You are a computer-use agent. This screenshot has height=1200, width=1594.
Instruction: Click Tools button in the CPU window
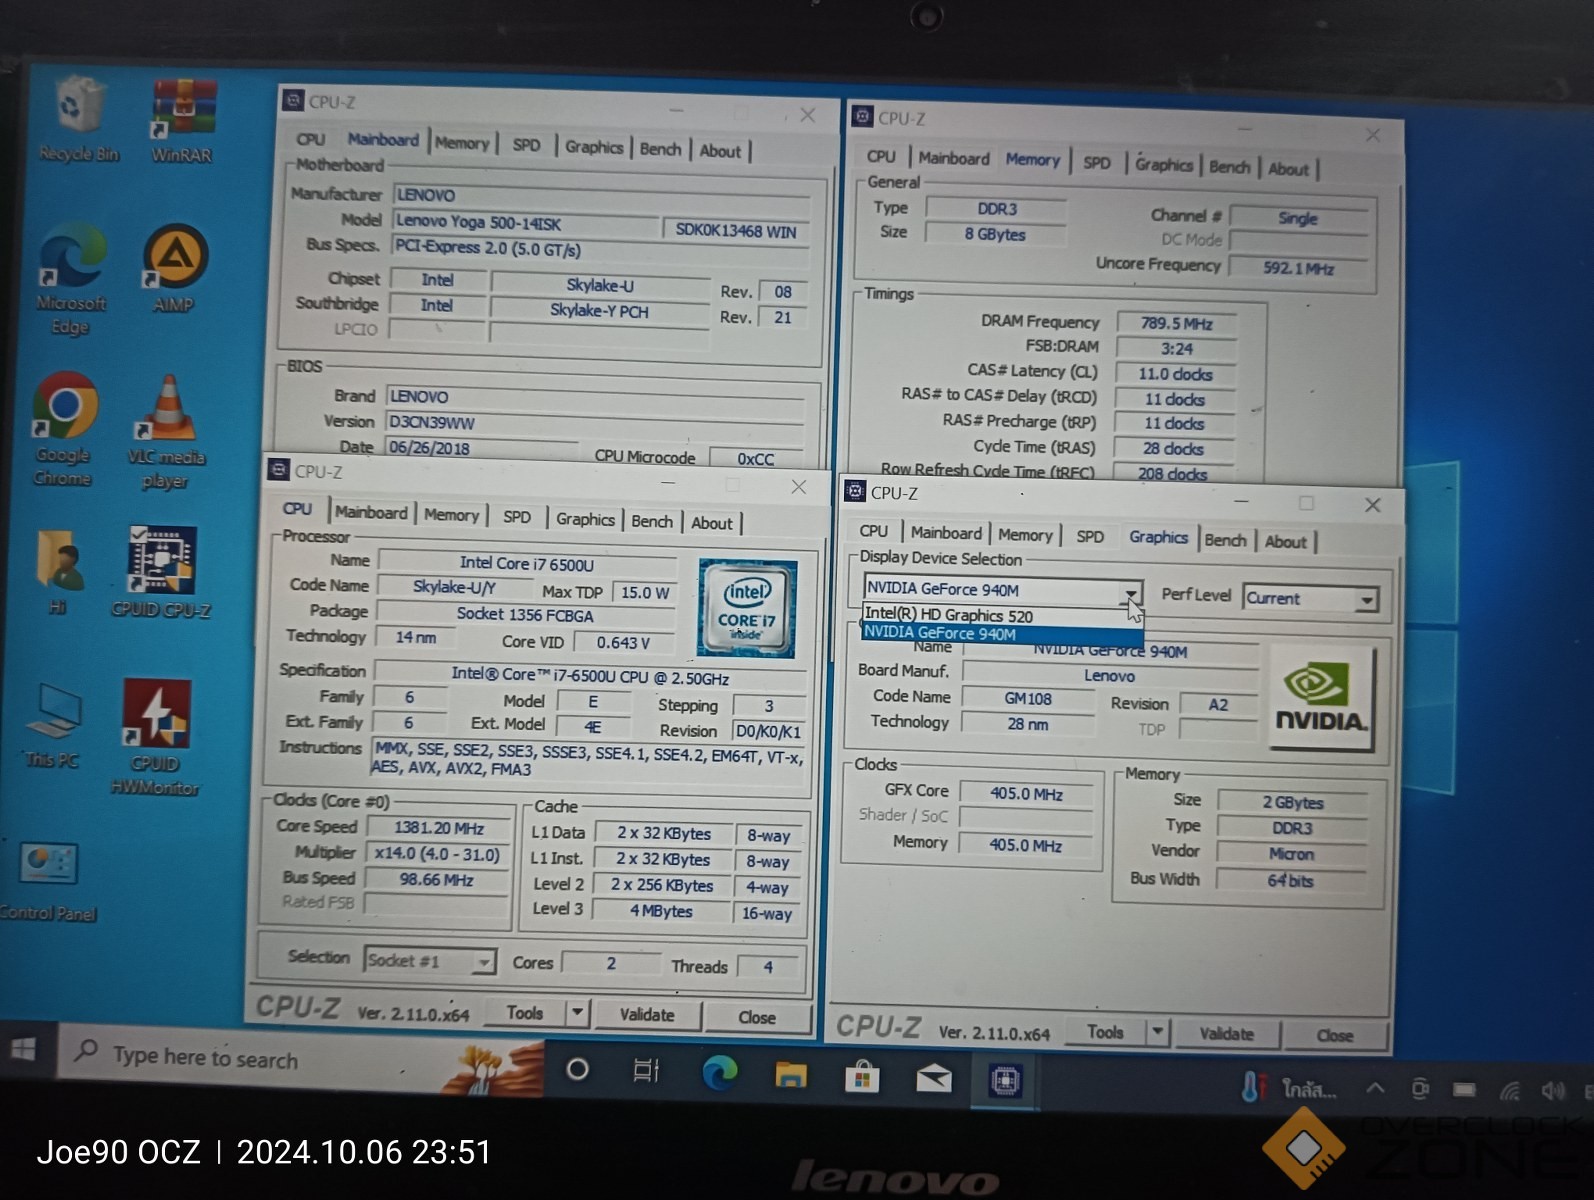click(x=525, y=1012)
